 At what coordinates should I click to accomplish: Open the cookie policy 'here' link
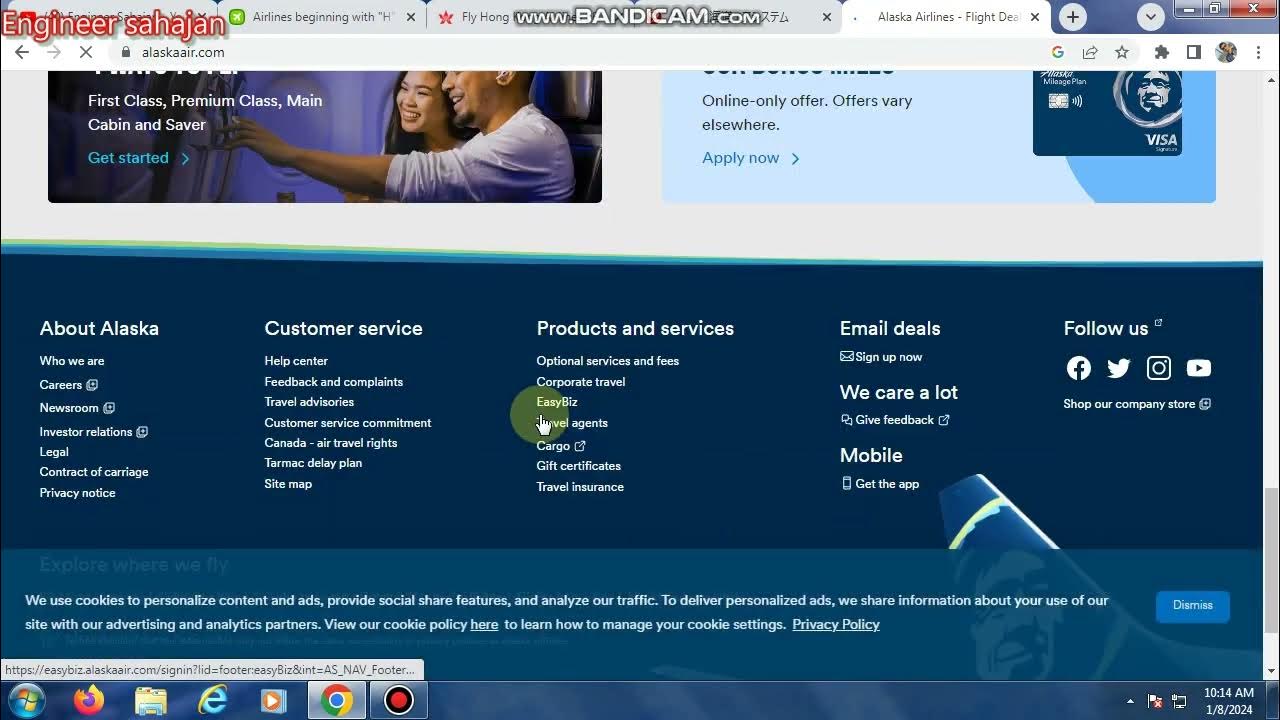point(484,625)
